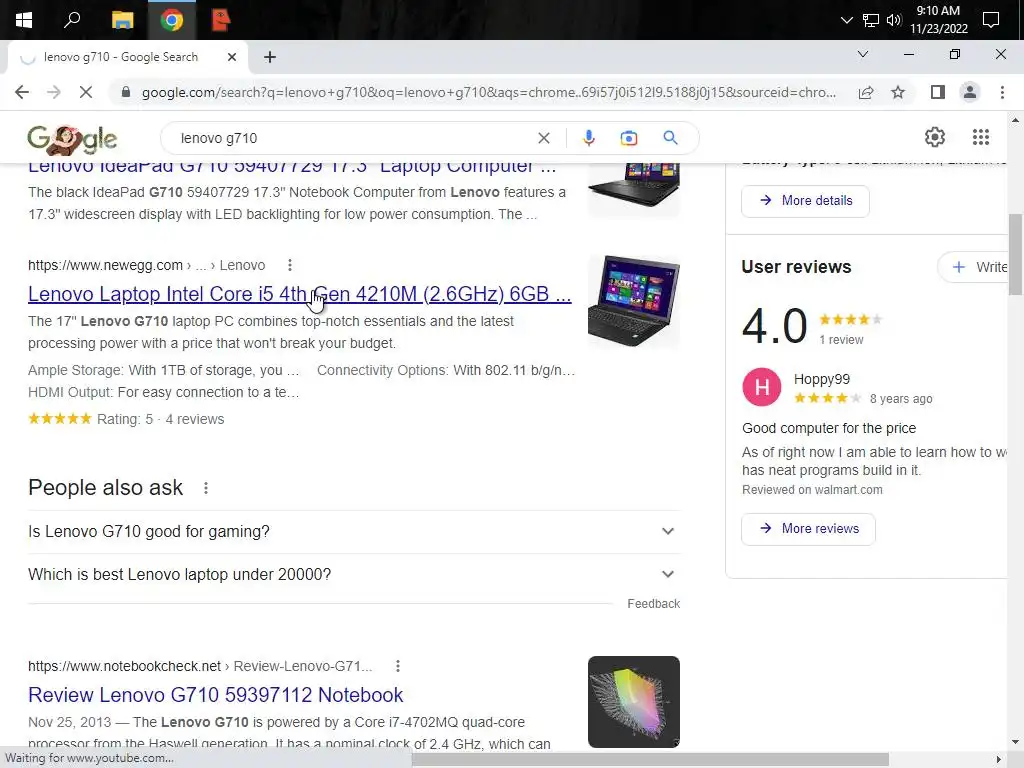Screen dimensions: 1024x768
Task: Click the scroll-down arrow of page scrollbar
Action: (1015, 741)
